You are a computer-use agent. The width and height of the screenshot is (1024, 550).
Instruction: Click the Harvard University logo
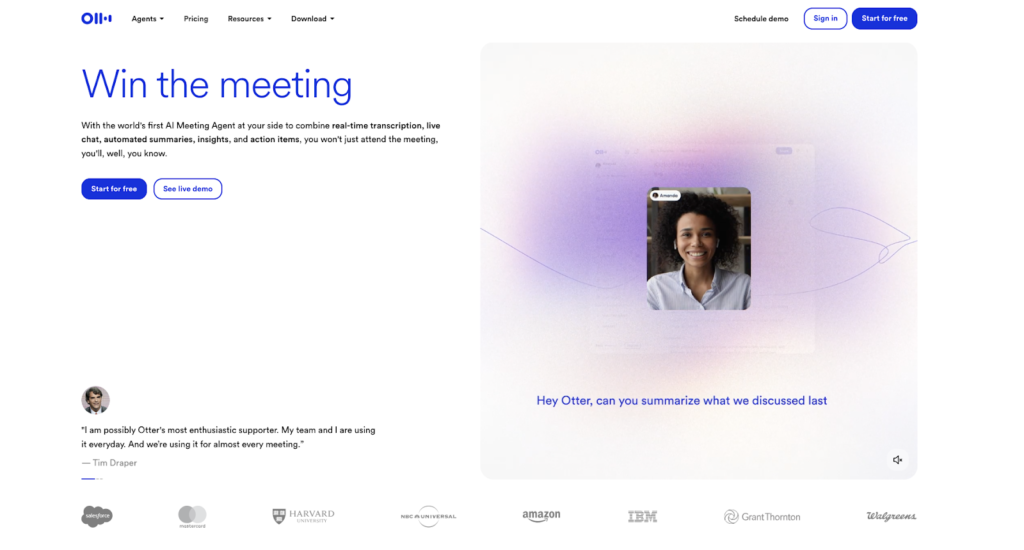point(303,516)
